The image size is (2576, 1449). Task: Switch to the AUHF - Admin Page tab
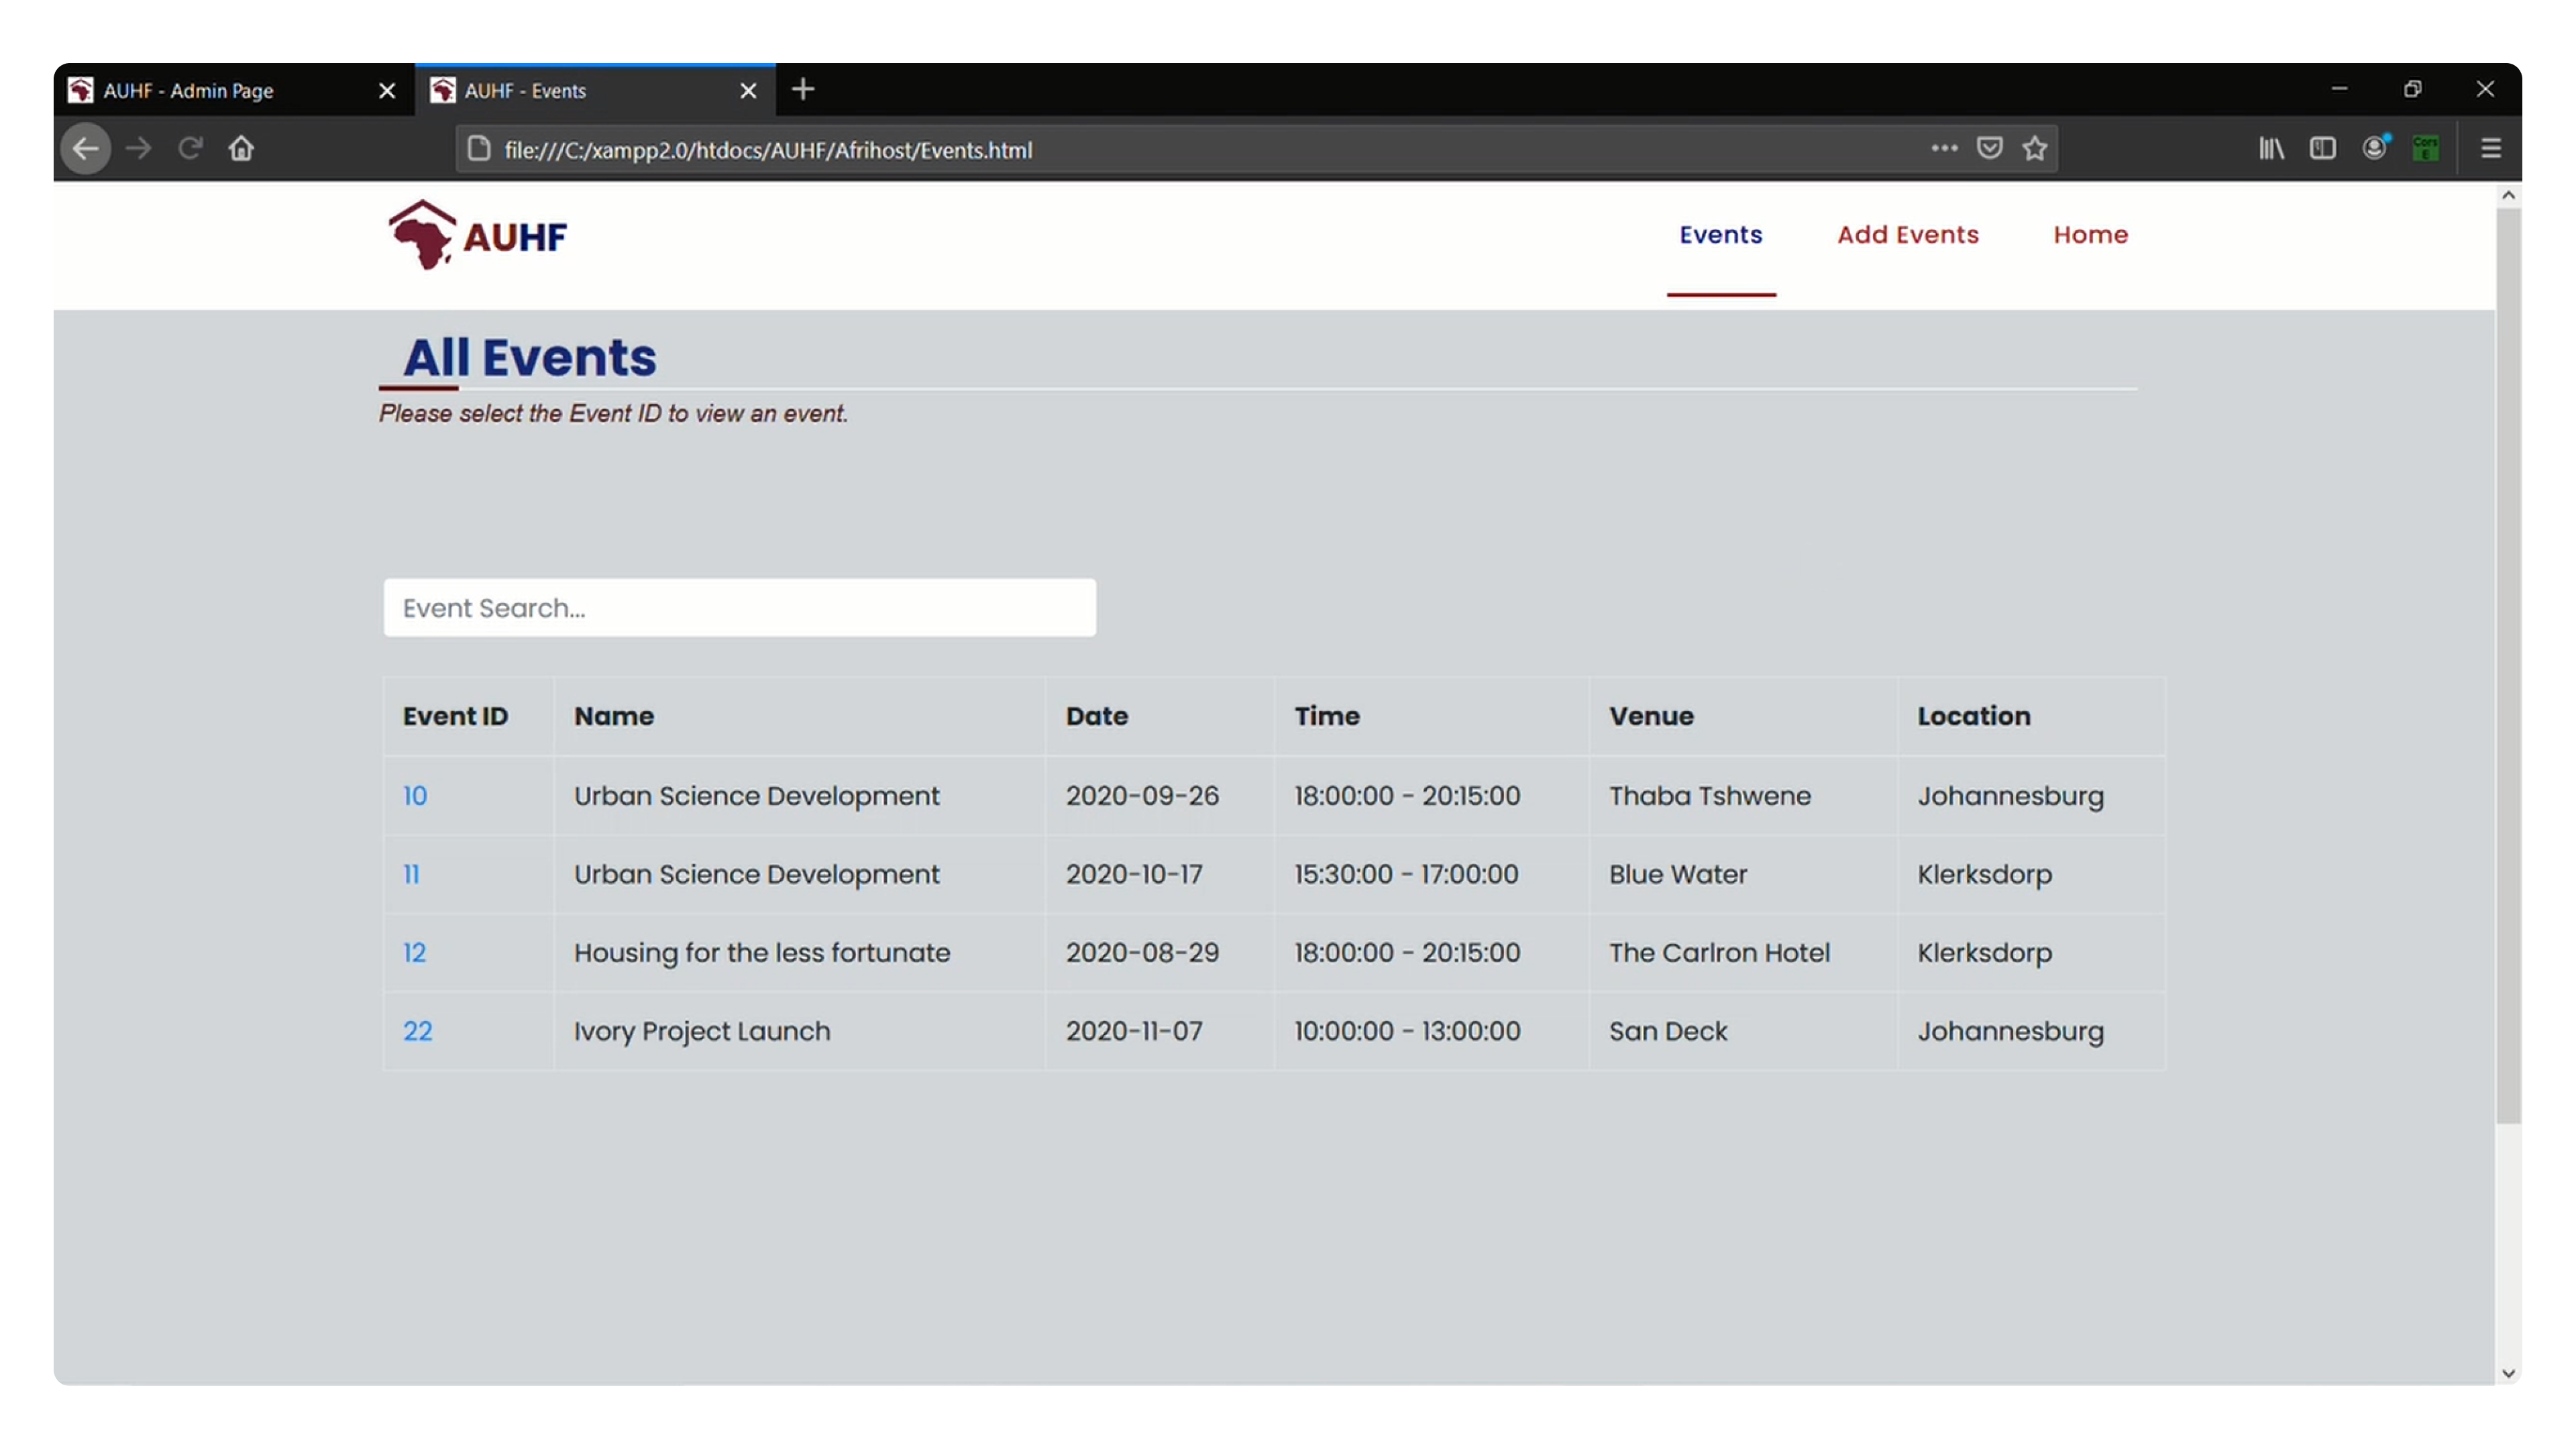[x=234, y=91]
